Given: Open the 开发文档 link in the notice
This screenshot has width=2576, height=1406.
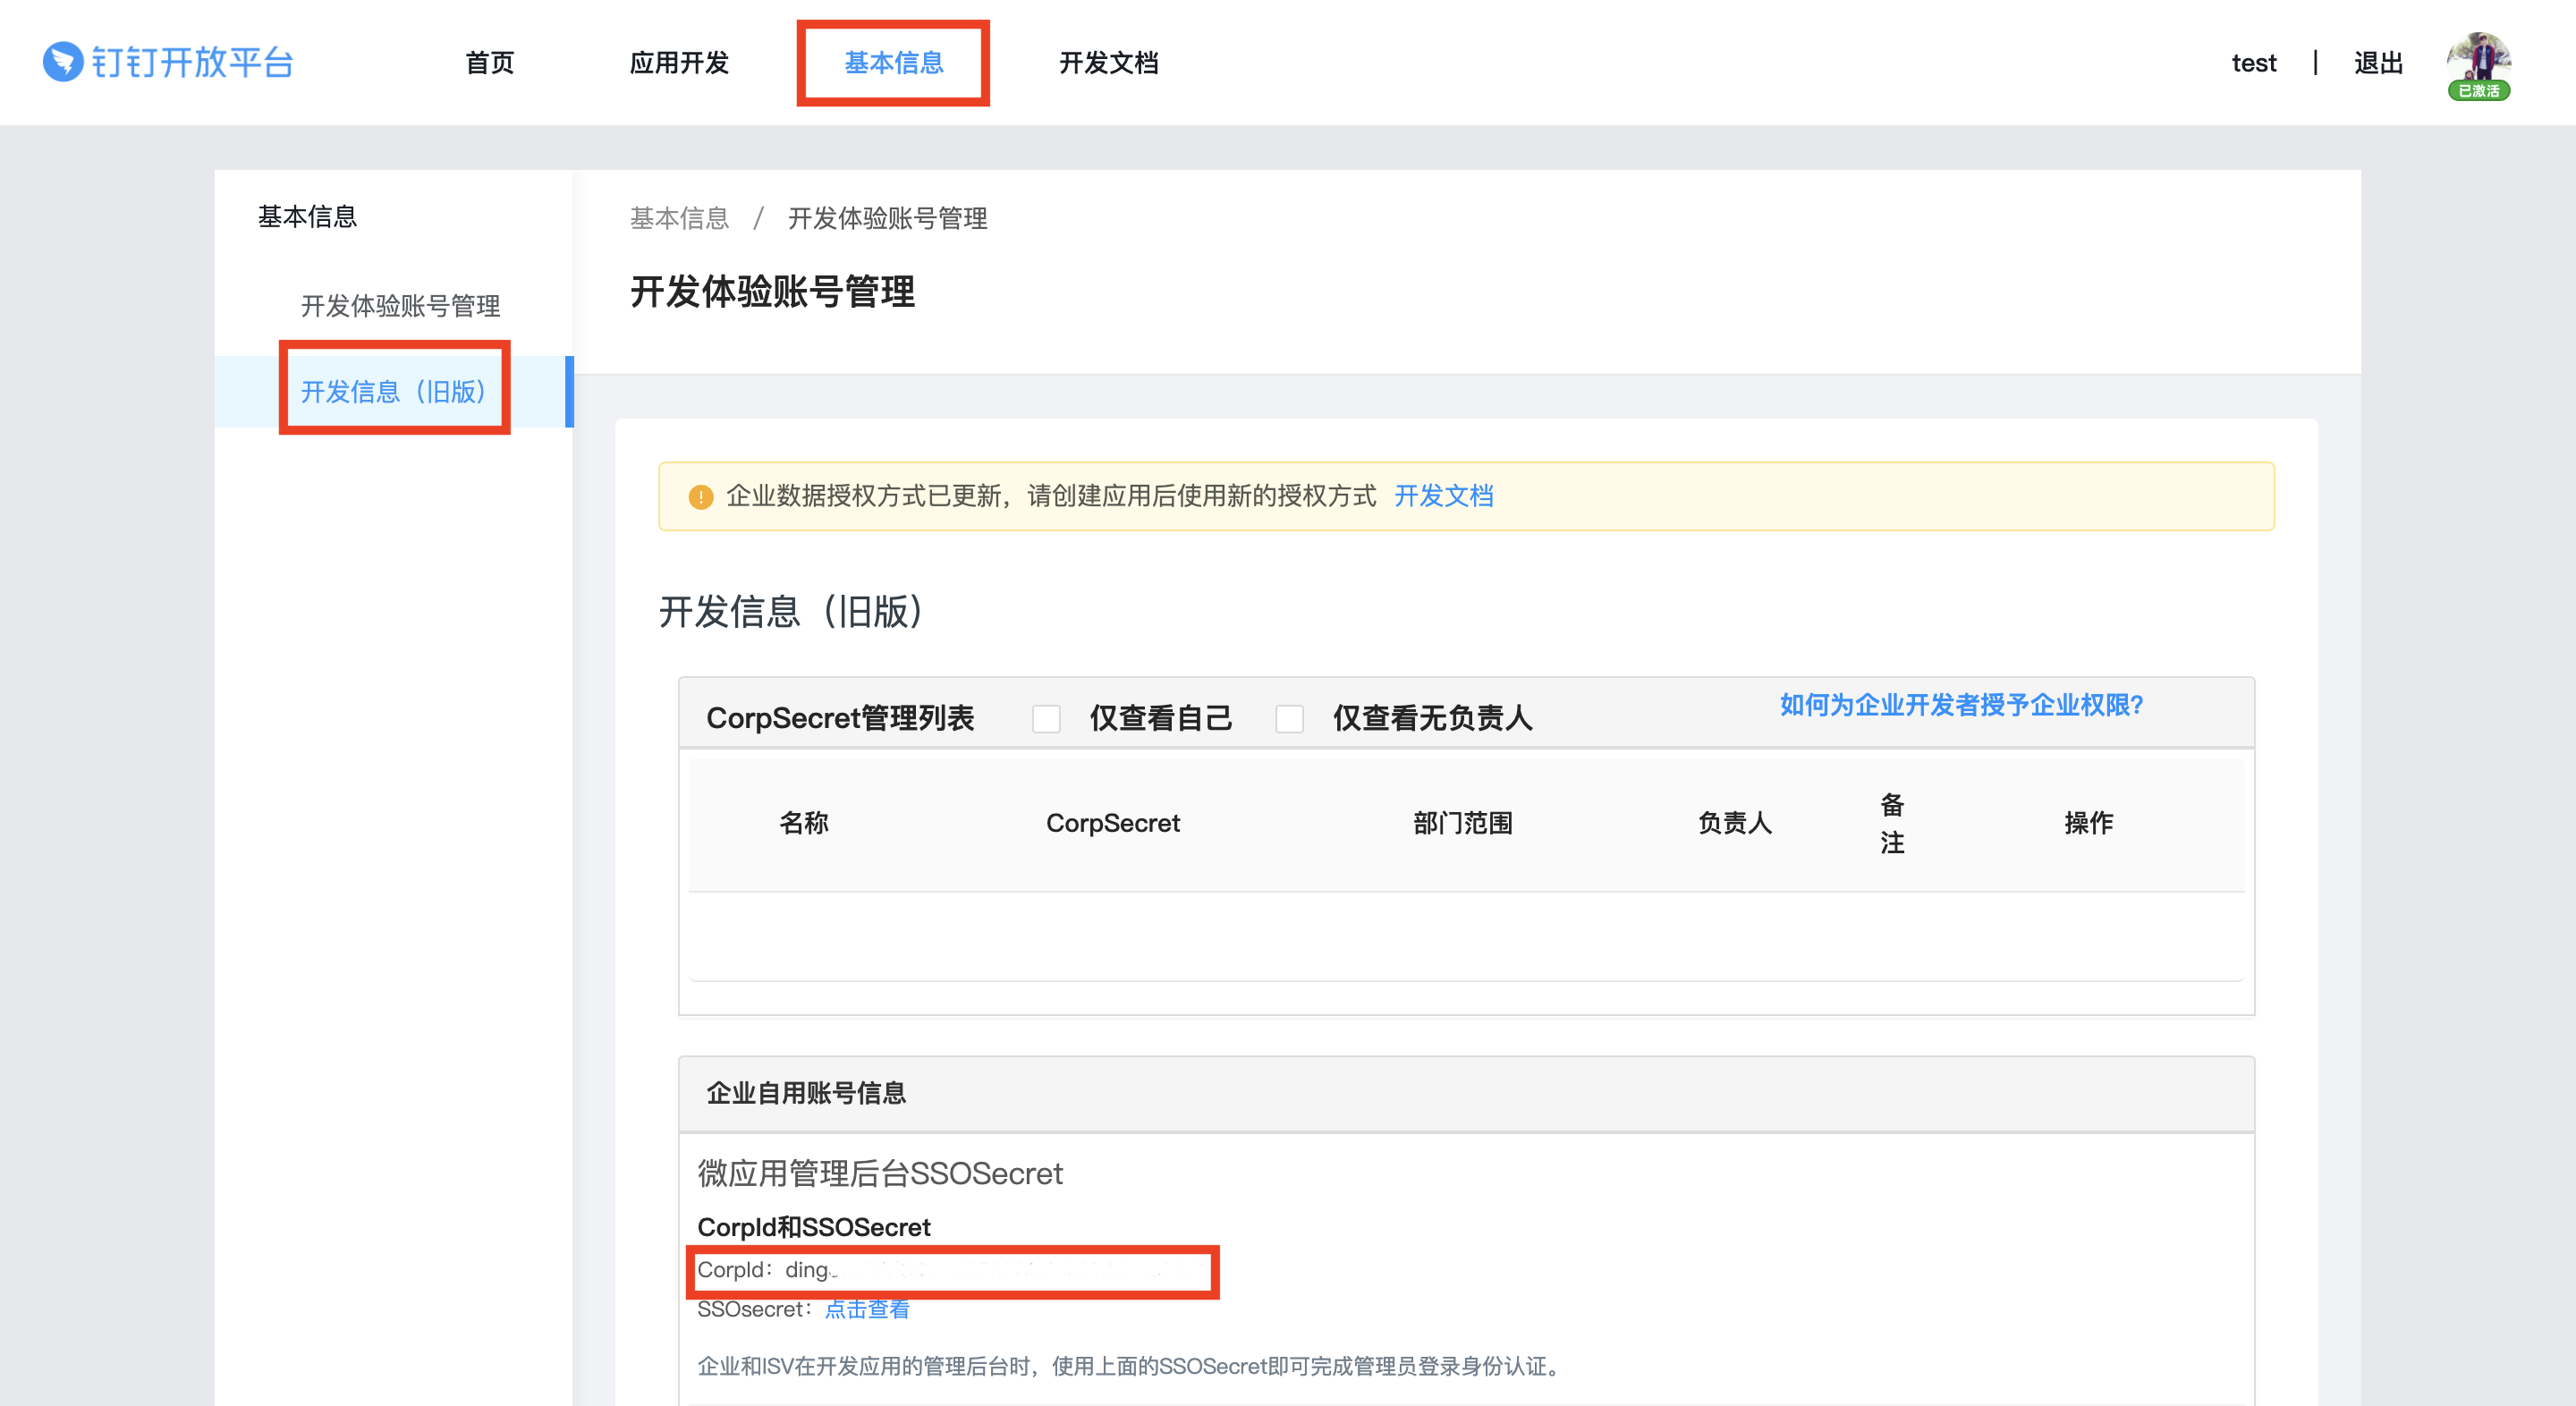Looking at the screenshot, I should pos(1443,496).
